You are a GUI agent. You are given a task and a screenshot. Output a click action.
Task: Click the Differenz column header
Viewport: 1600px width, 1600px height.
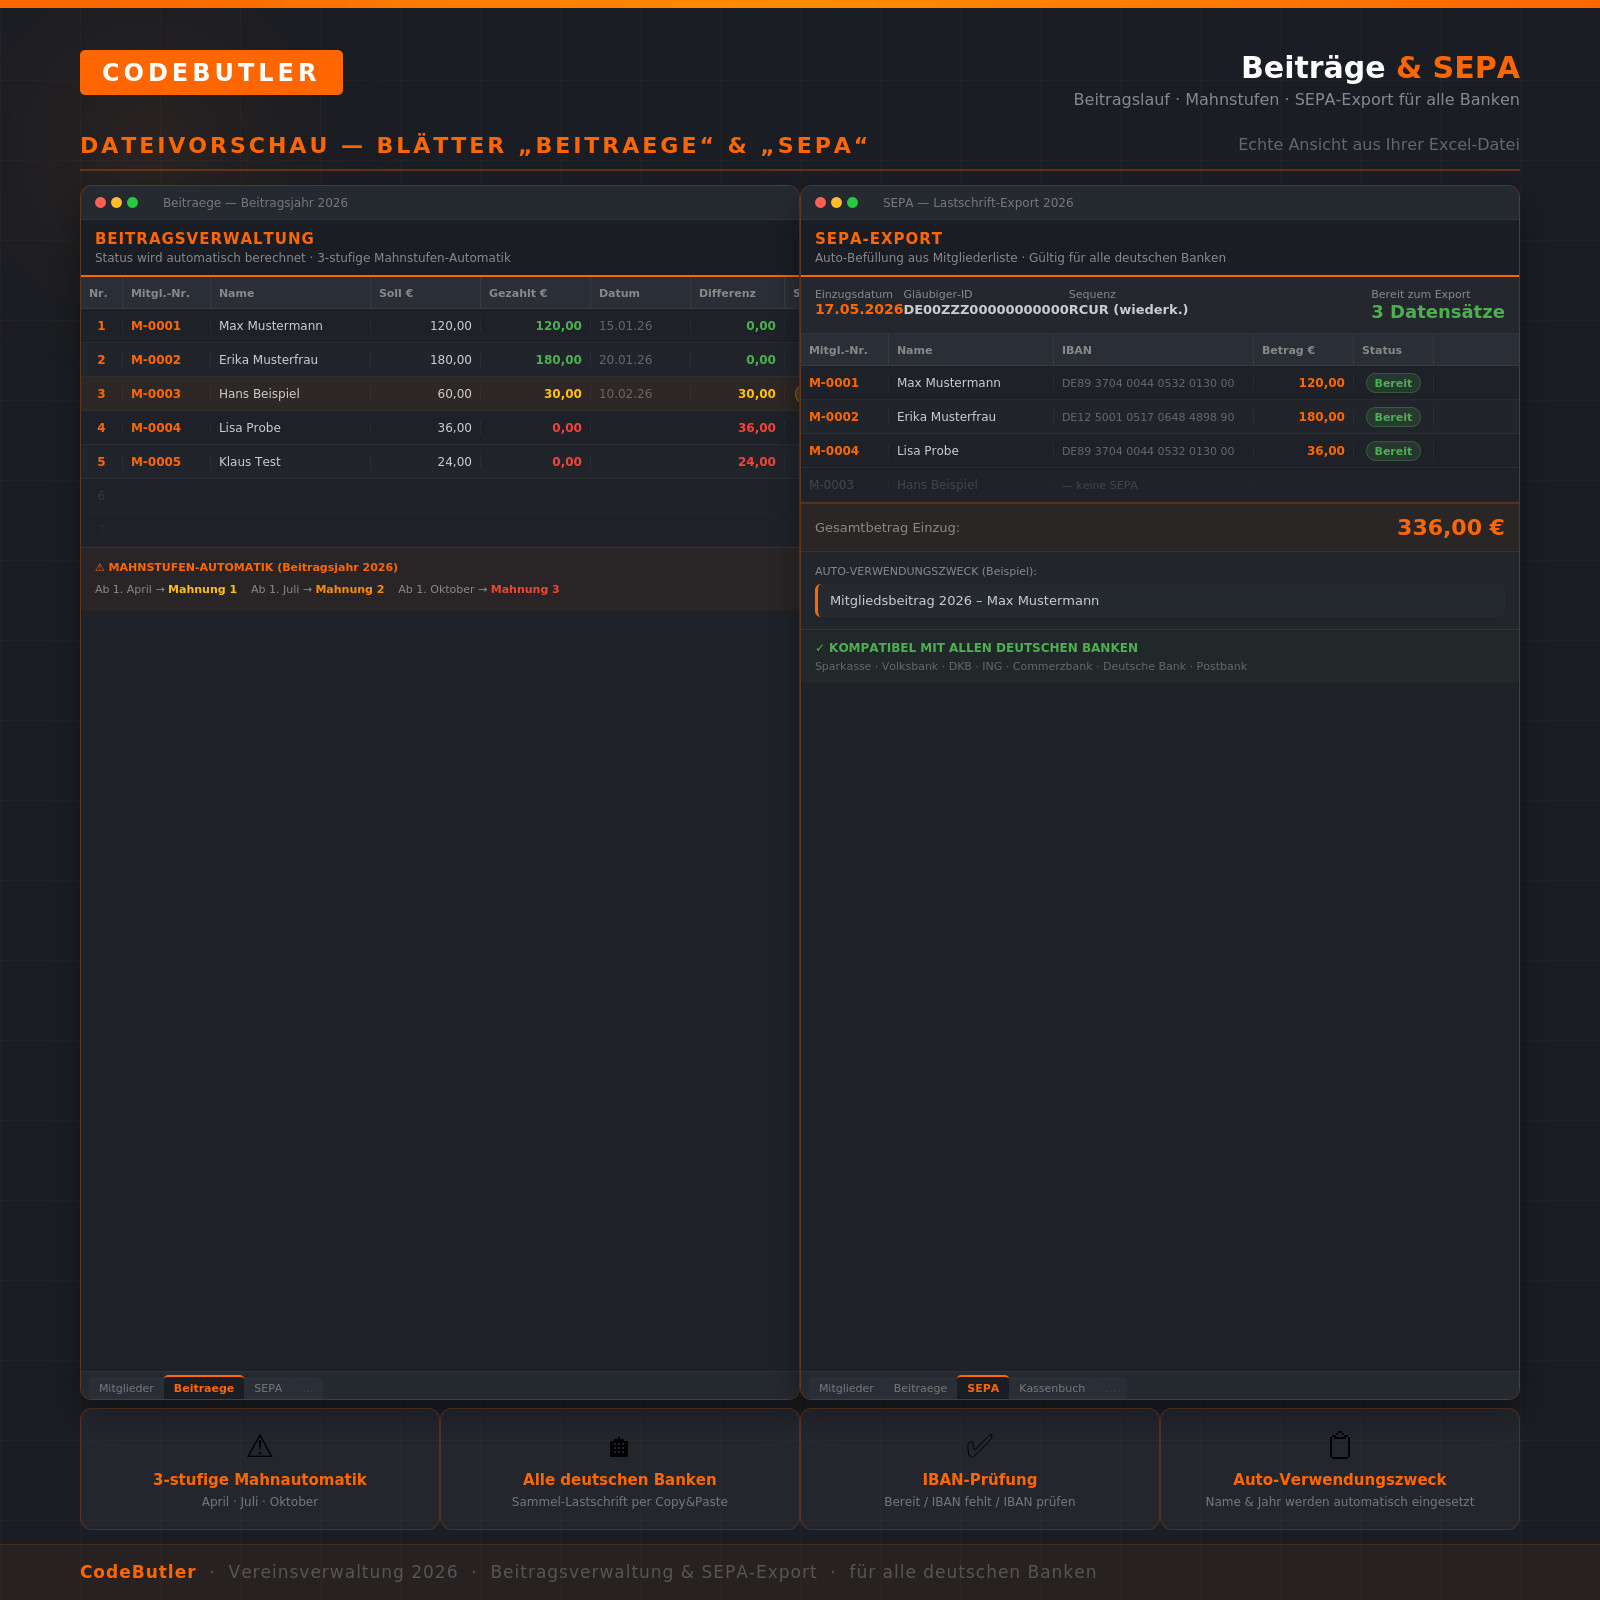(727, 293)
